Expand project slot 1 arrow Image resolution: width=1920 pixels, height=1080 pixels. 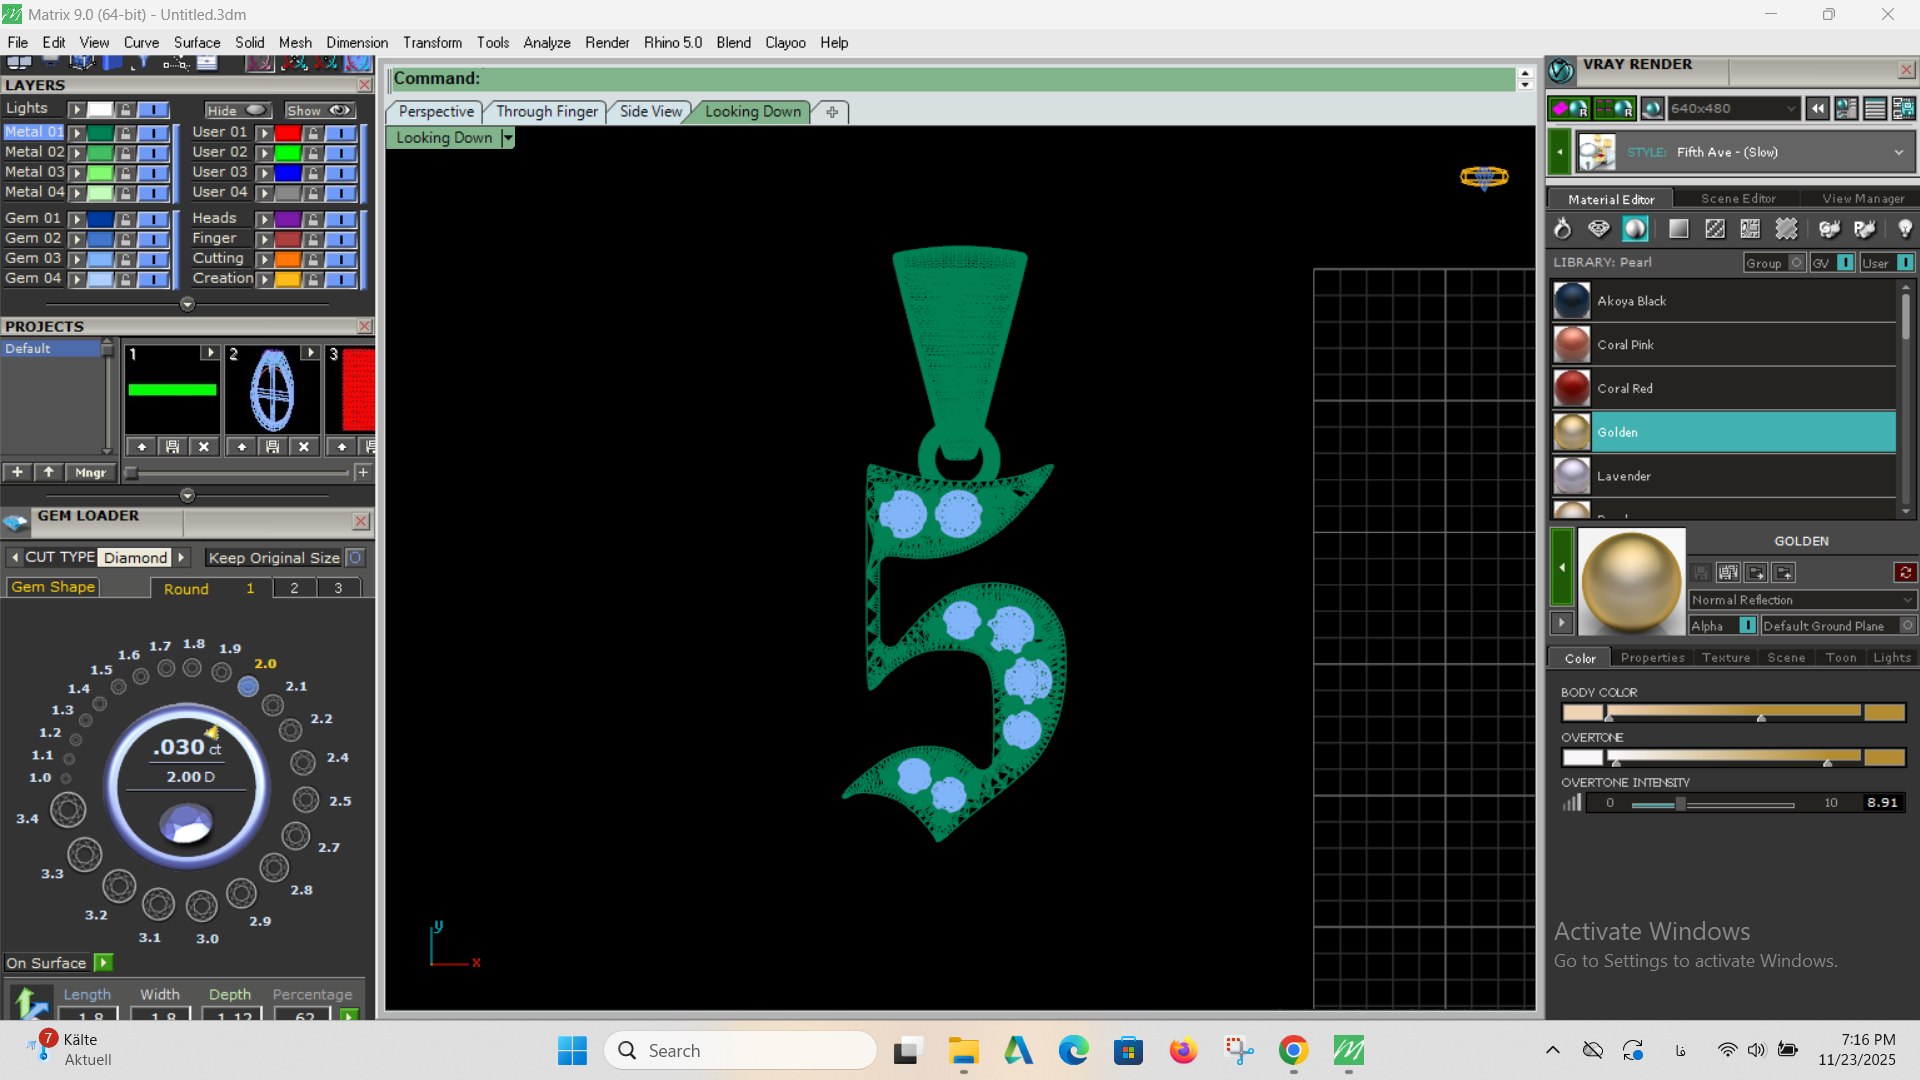tap(209, 353)
